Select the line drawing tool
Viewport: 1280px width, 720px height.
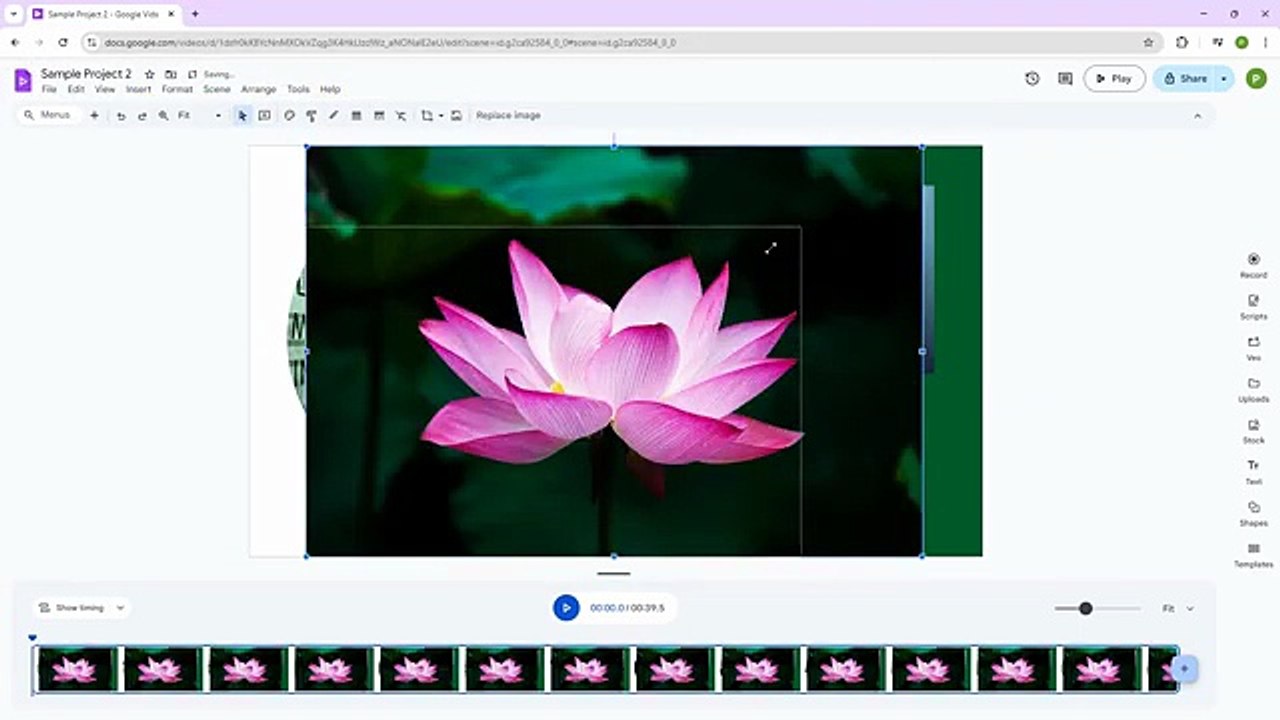334,116
